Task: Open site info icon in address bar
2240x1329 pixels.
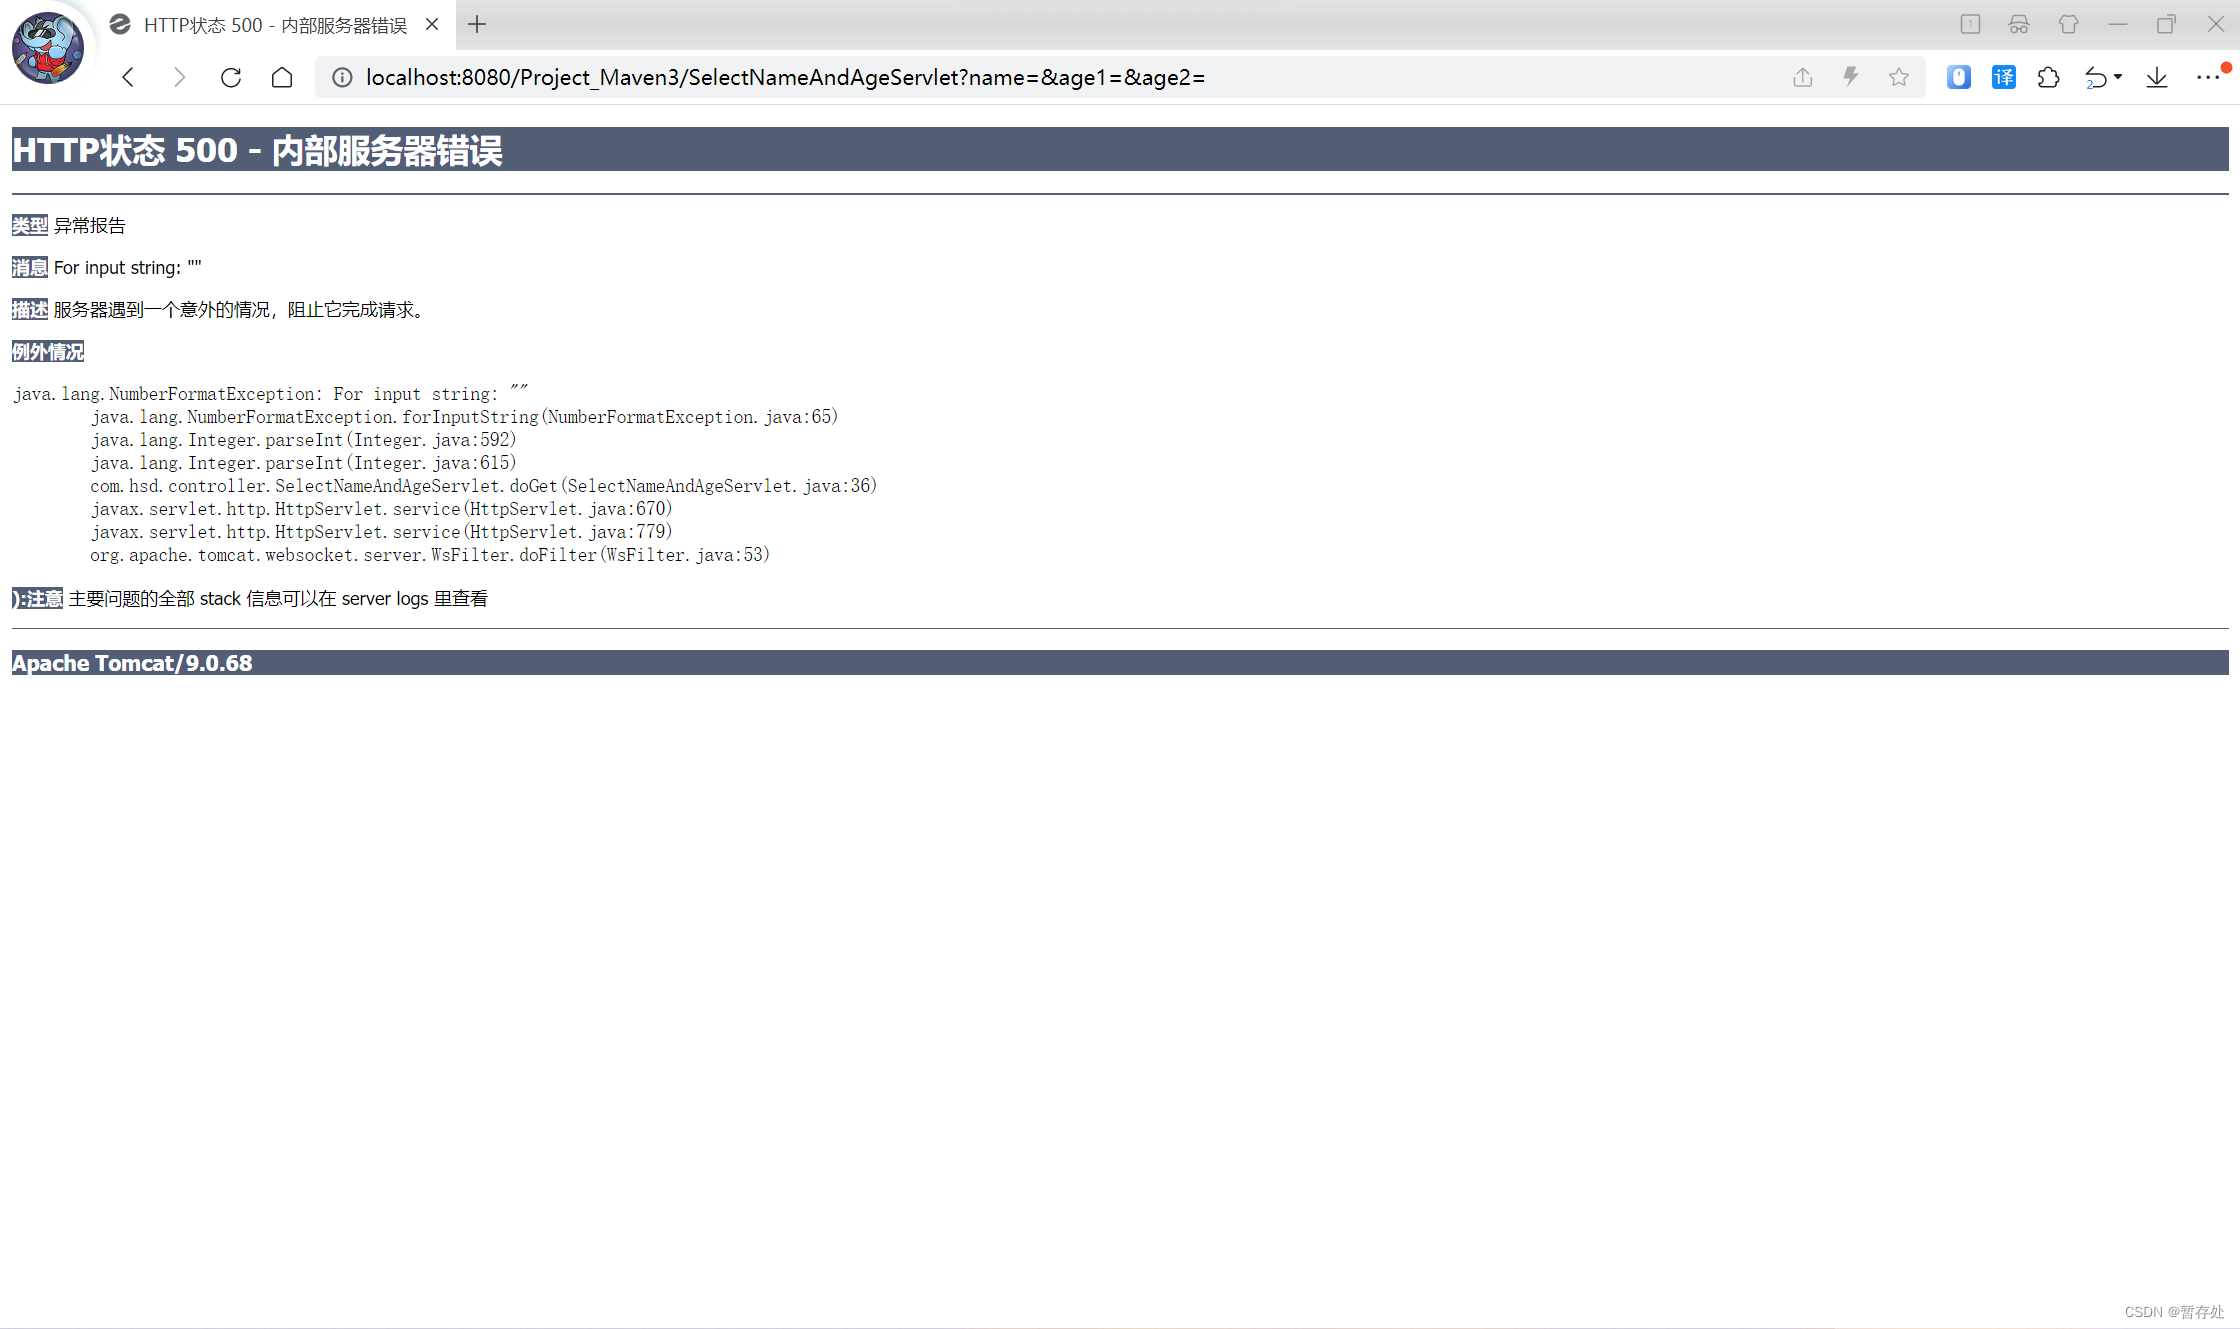Action: (342, 77)
